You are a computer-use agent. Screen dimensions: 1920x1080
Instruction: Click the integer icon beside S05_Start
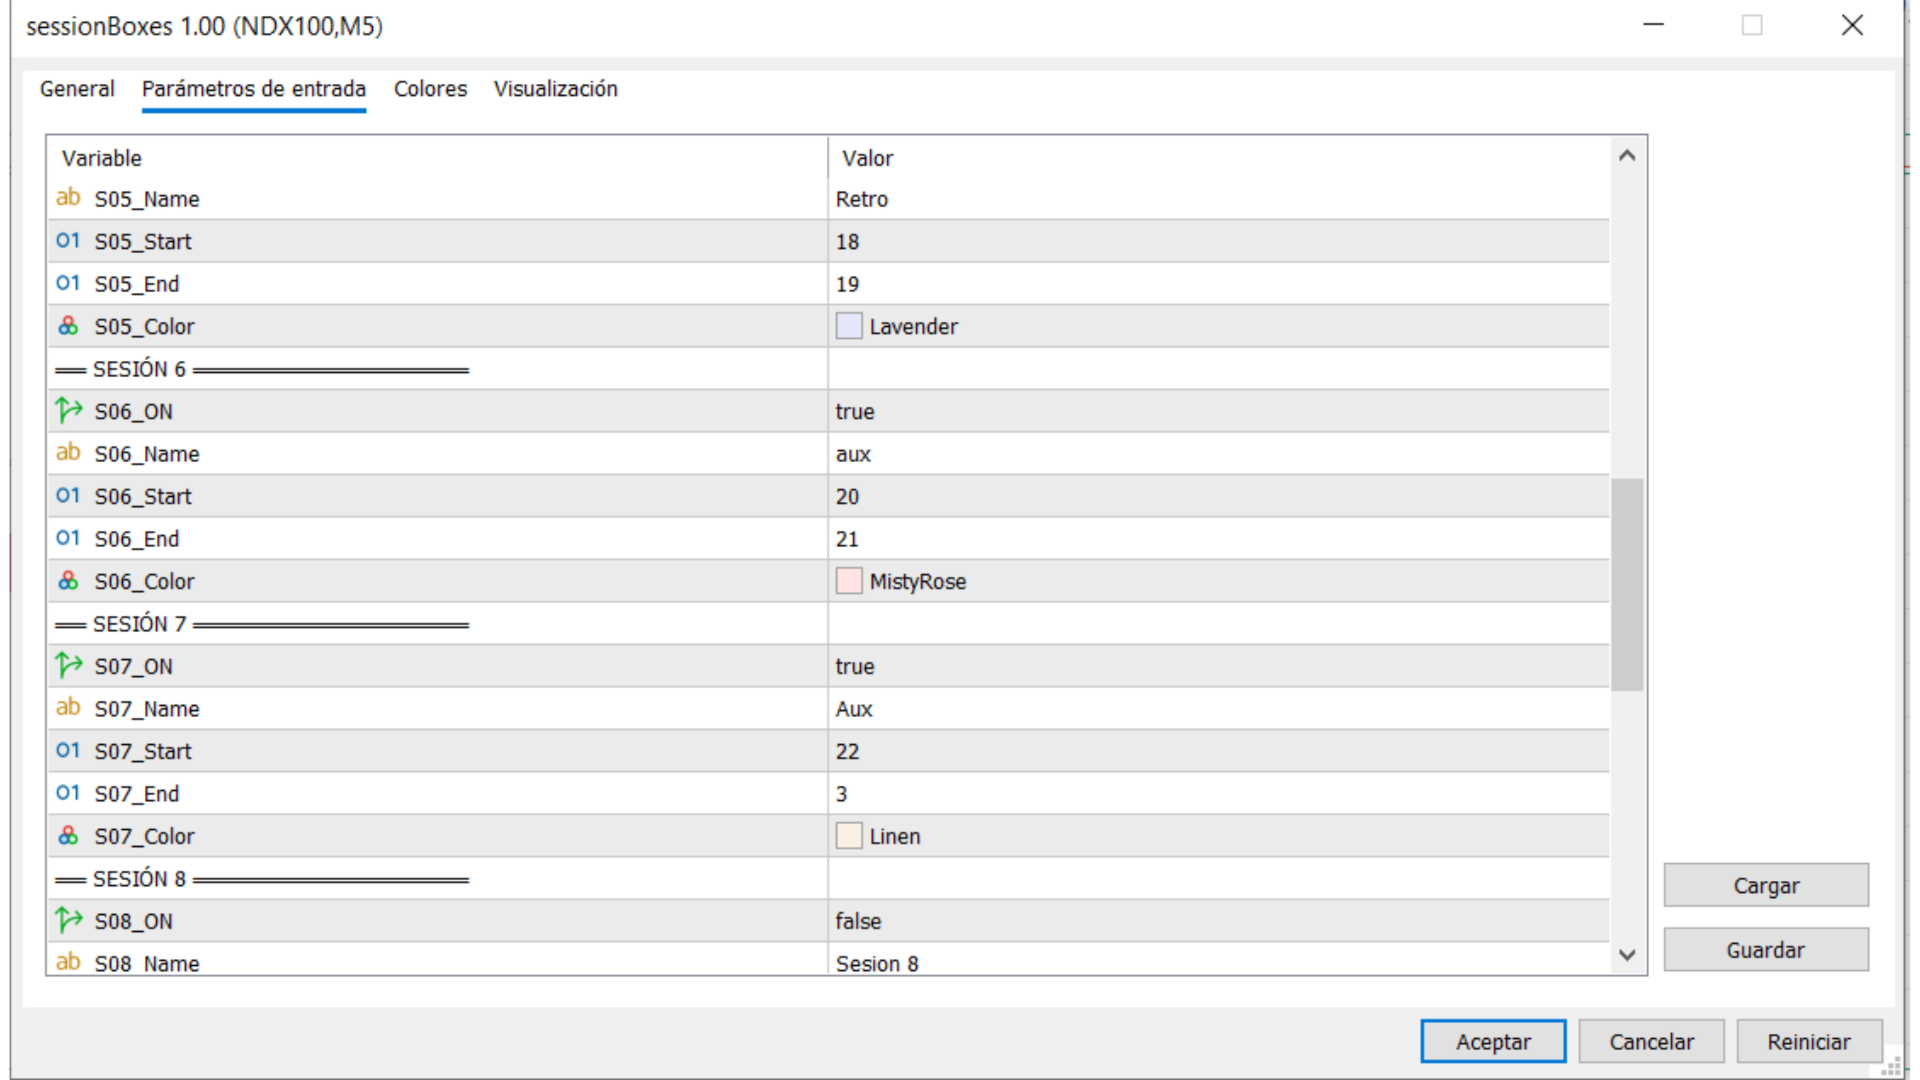tap(68, 241)
